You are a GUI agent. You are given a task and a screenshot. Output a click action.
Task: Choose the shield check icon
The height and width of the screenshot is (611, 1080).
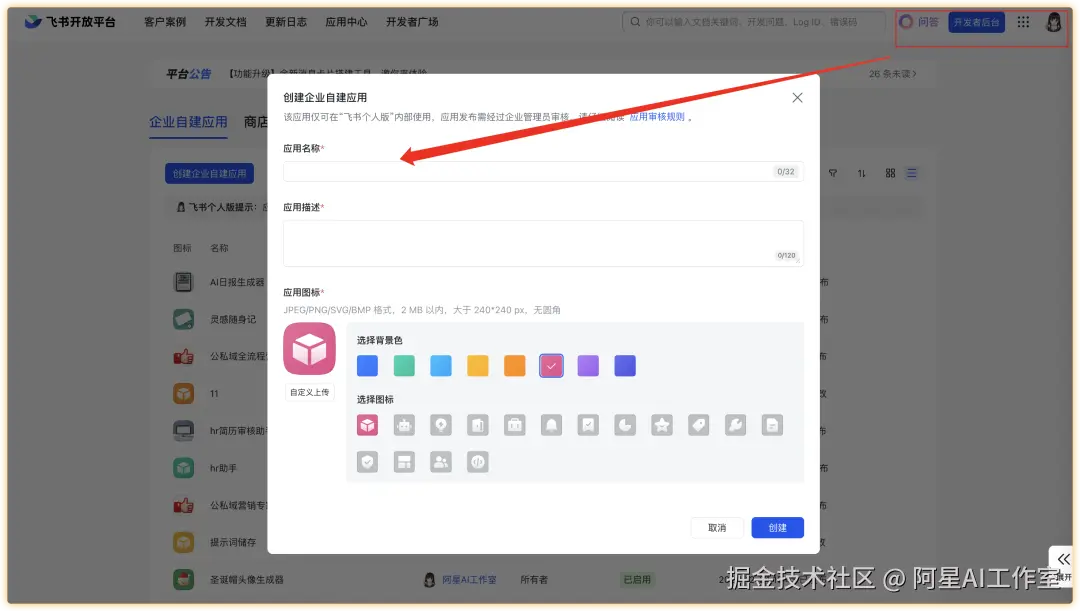click(368, 461)
